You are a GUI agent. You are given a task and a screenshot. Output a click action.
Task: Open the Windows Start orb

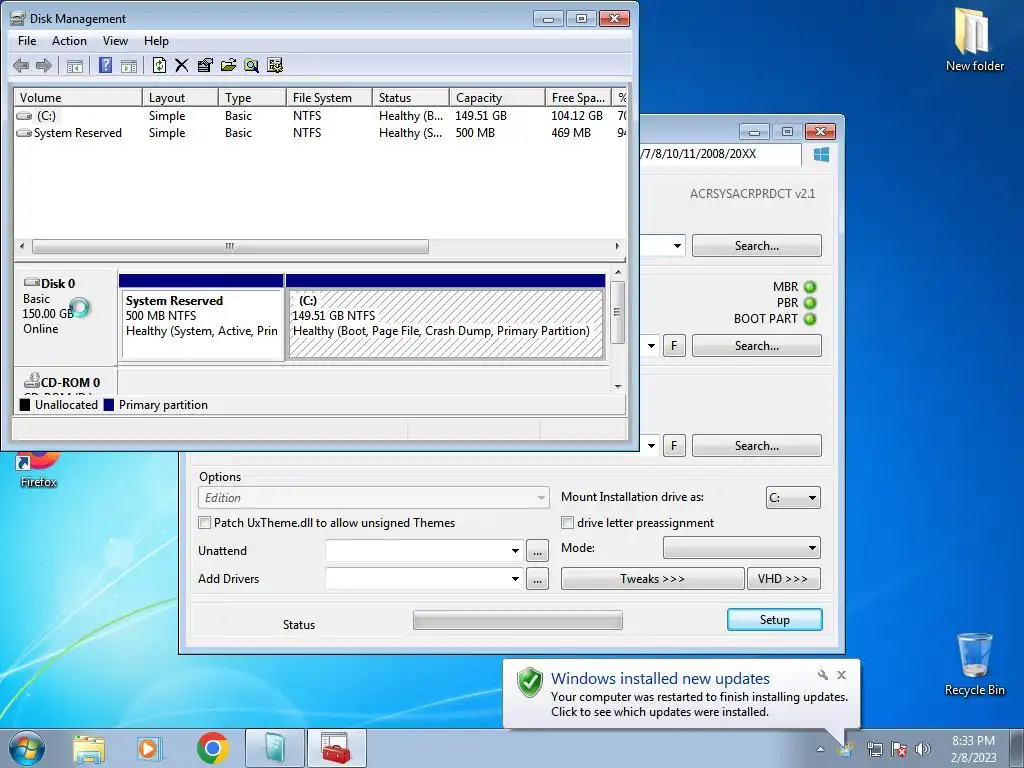(27, 748)
